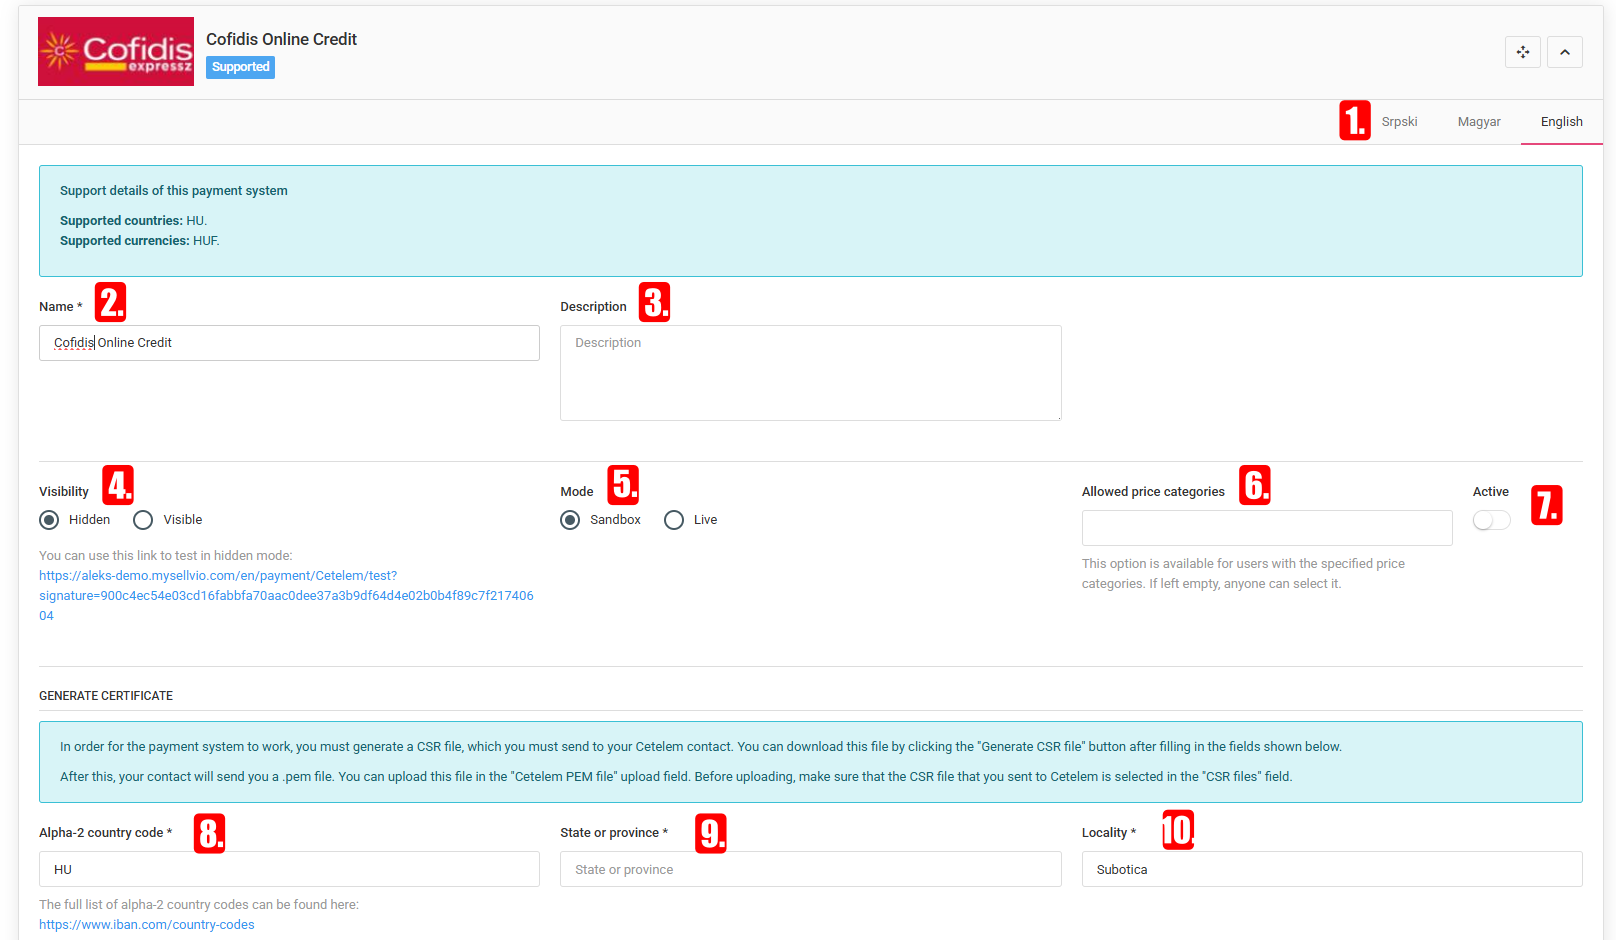This screenshot has width=1616, height=940.
Task: Collapse the Cofidis Online Credit panel
Action: (x=1564, y=52)
